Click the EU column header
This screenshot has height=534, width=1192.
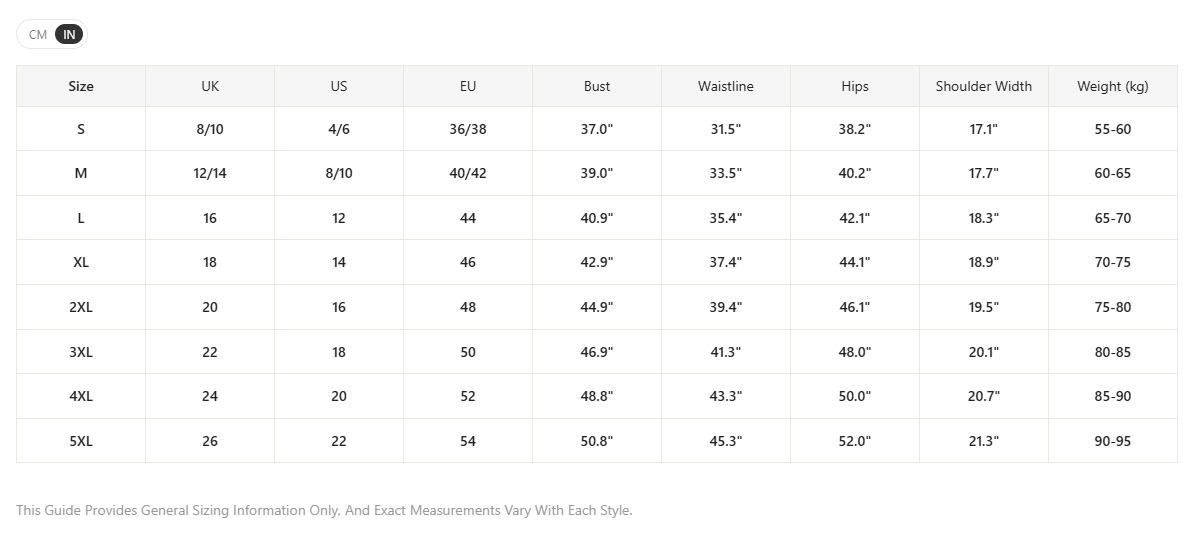[468, 86]
